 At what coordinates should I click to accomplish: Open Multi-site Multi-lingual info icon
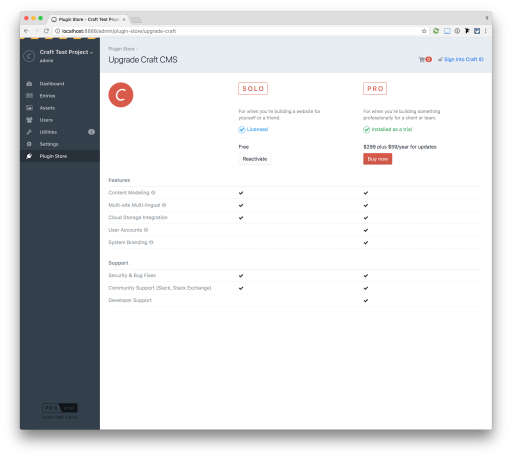point(164,205)
